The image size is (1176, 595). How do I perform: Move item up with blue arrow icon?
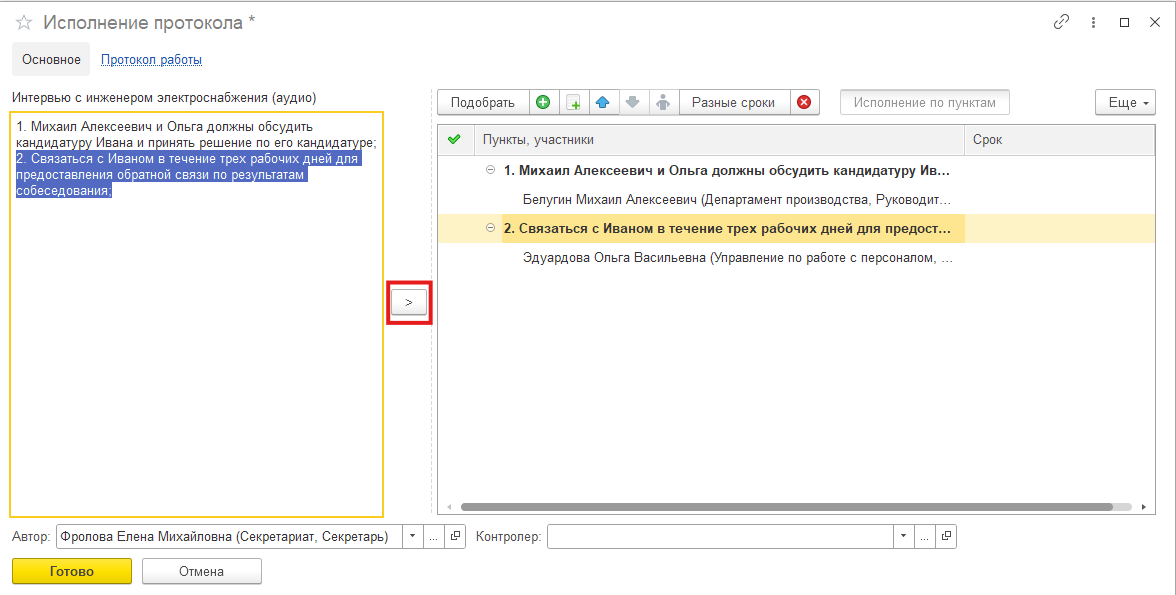602,103
